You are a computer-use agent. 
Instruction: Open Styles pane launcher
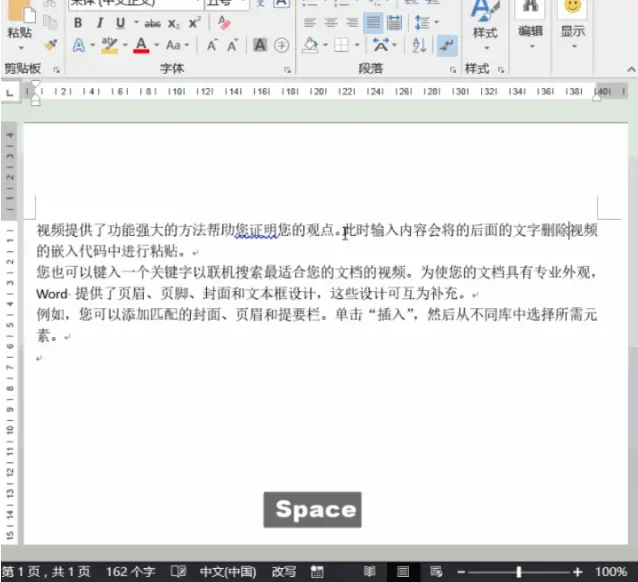tap(501, 70)
